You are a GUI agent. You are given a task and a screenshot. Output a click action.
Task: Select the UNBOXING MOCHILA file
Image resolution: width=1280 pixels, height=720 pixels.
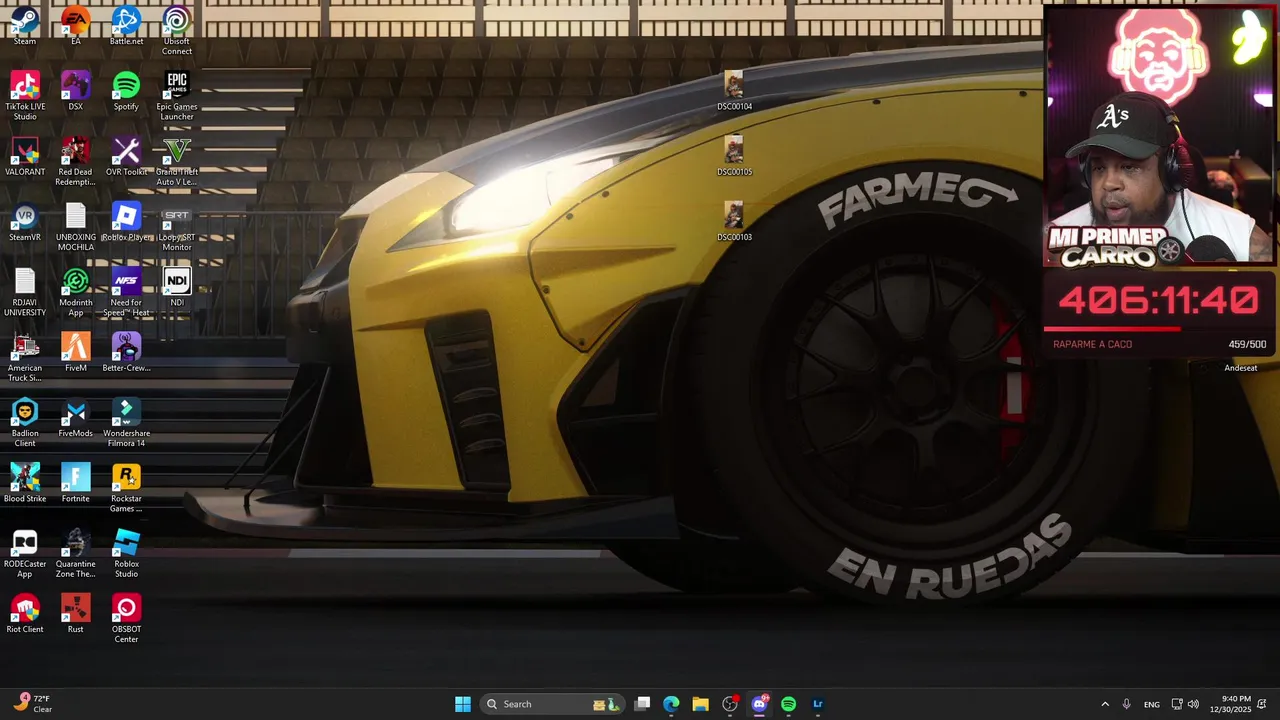pyautogui.click(x=76, y=228)
